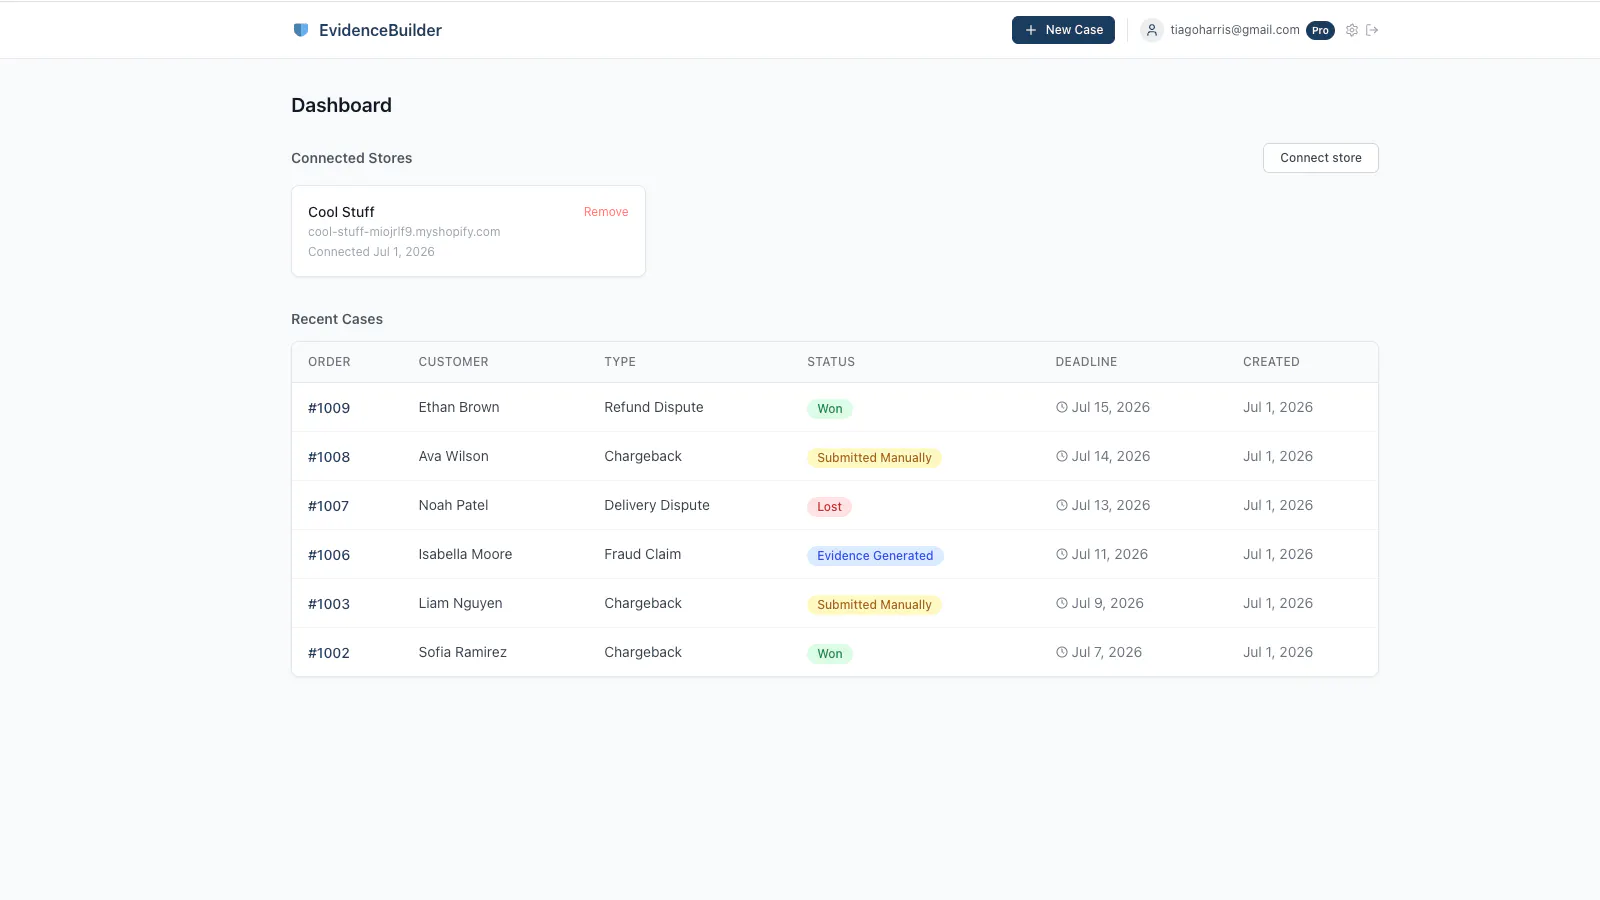Select customer Noah Patel
Screen dimensions: 1600x900
453,505
